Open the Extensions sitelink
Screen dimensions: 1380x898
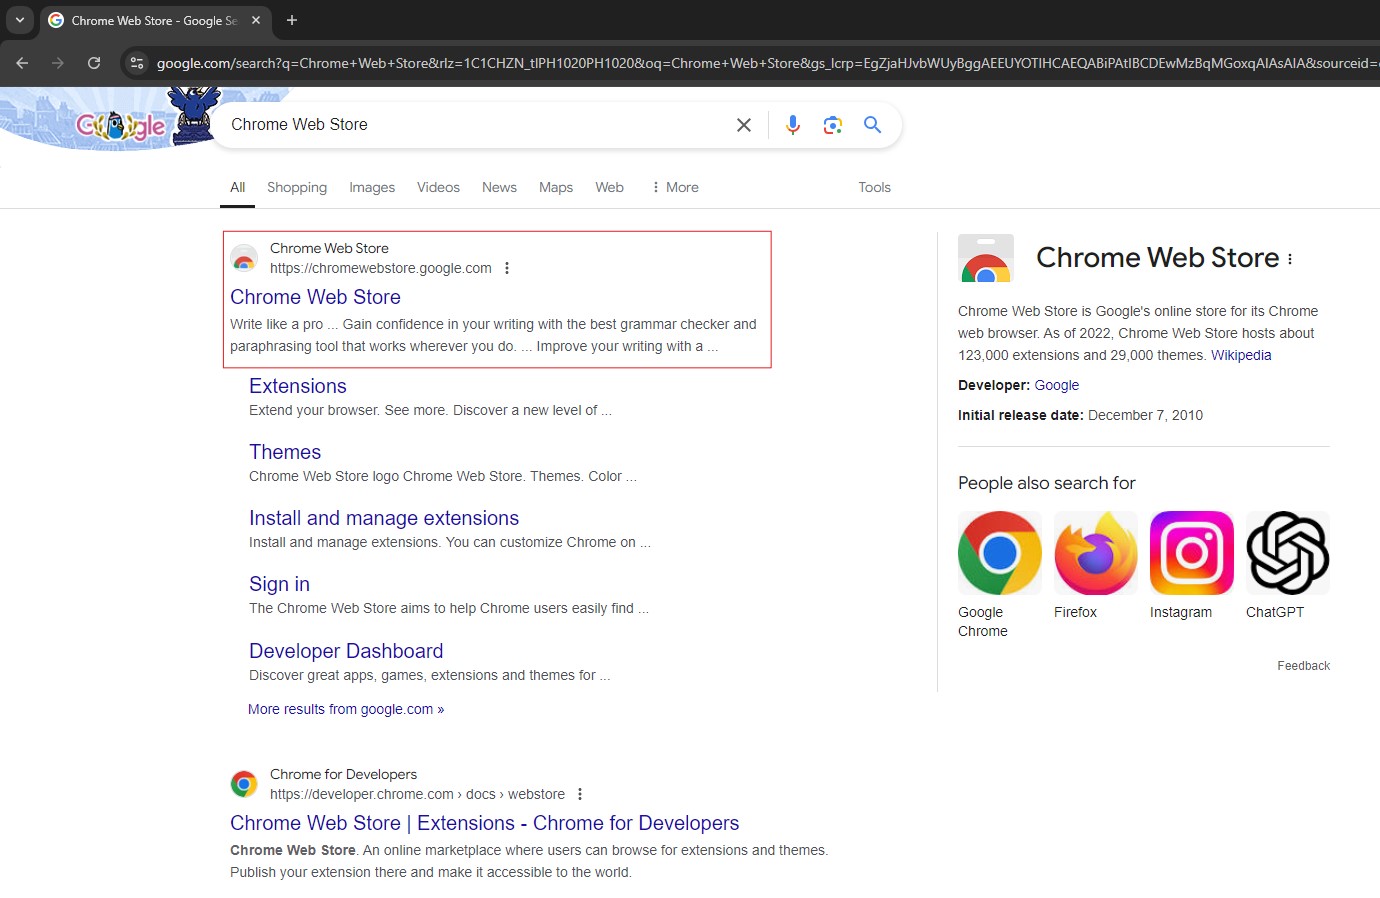(x=298, y=386)
